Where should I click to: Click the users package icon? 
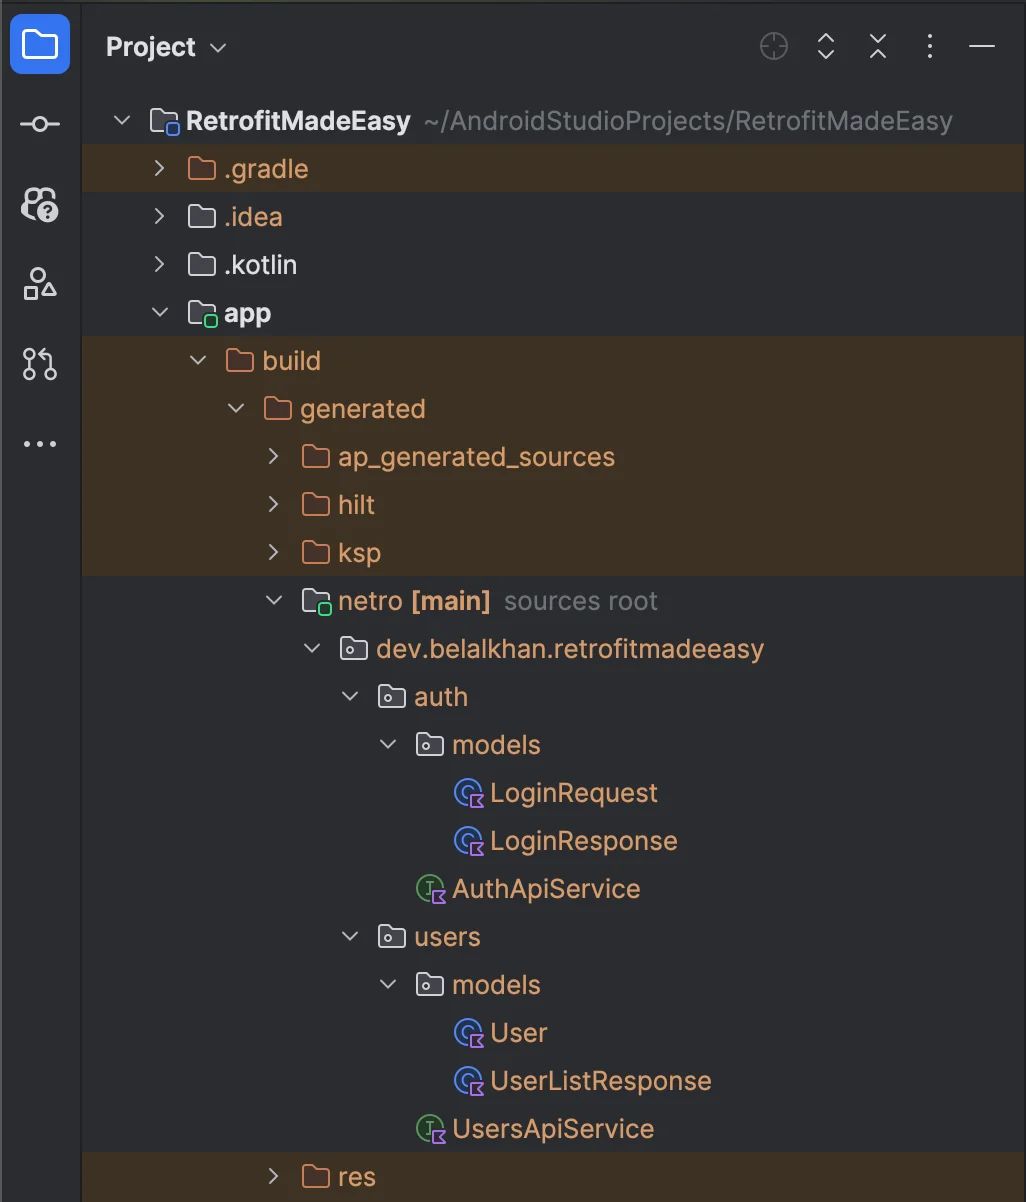(392, 937)
